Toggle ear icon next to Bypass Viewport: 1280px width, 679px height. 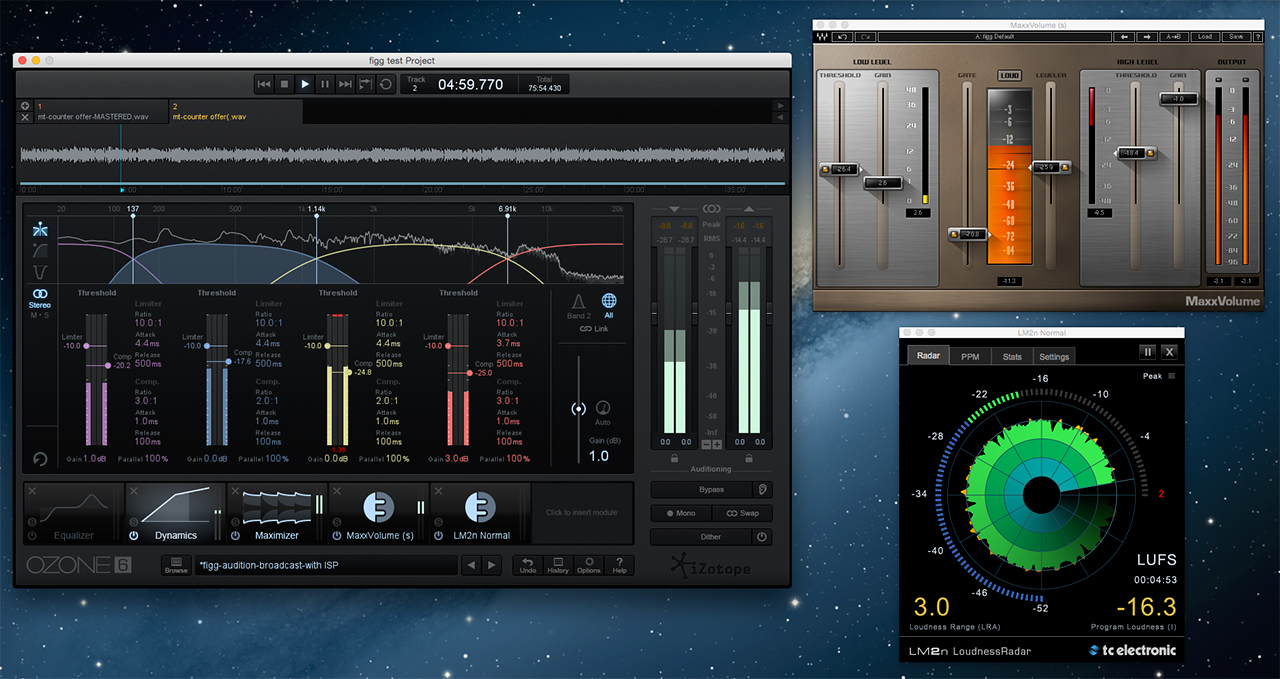[x=762, y=490]
